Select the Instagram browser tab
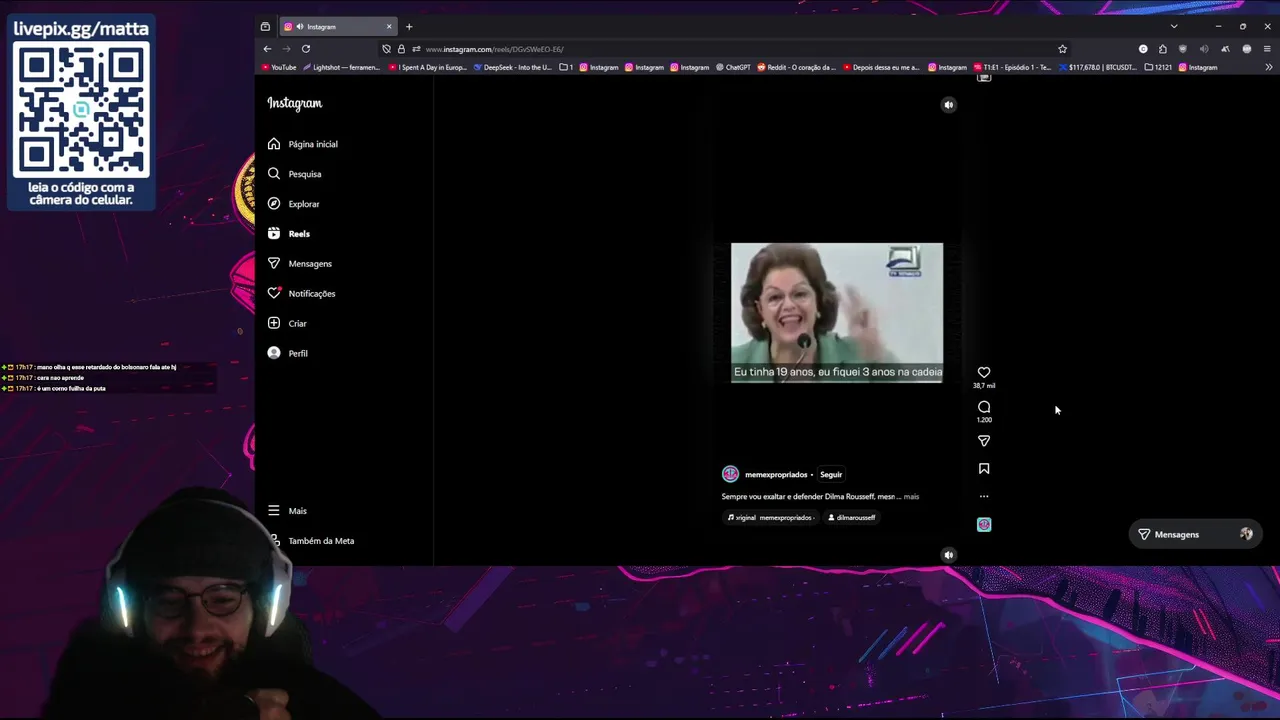This screenshot has height=720, width=1280. pyautogui.click(x=339, y=27)
